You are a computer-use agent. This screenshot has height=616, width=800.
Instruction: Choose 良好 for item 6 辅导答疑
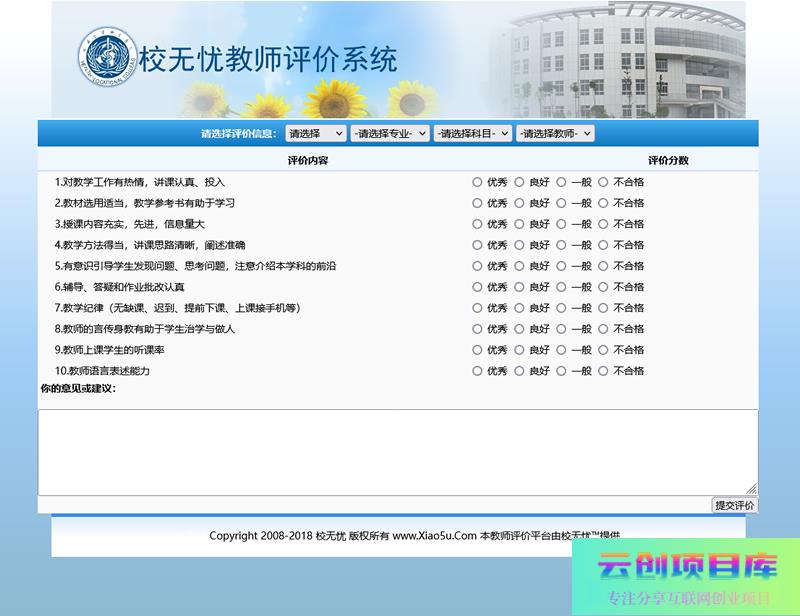519,287
